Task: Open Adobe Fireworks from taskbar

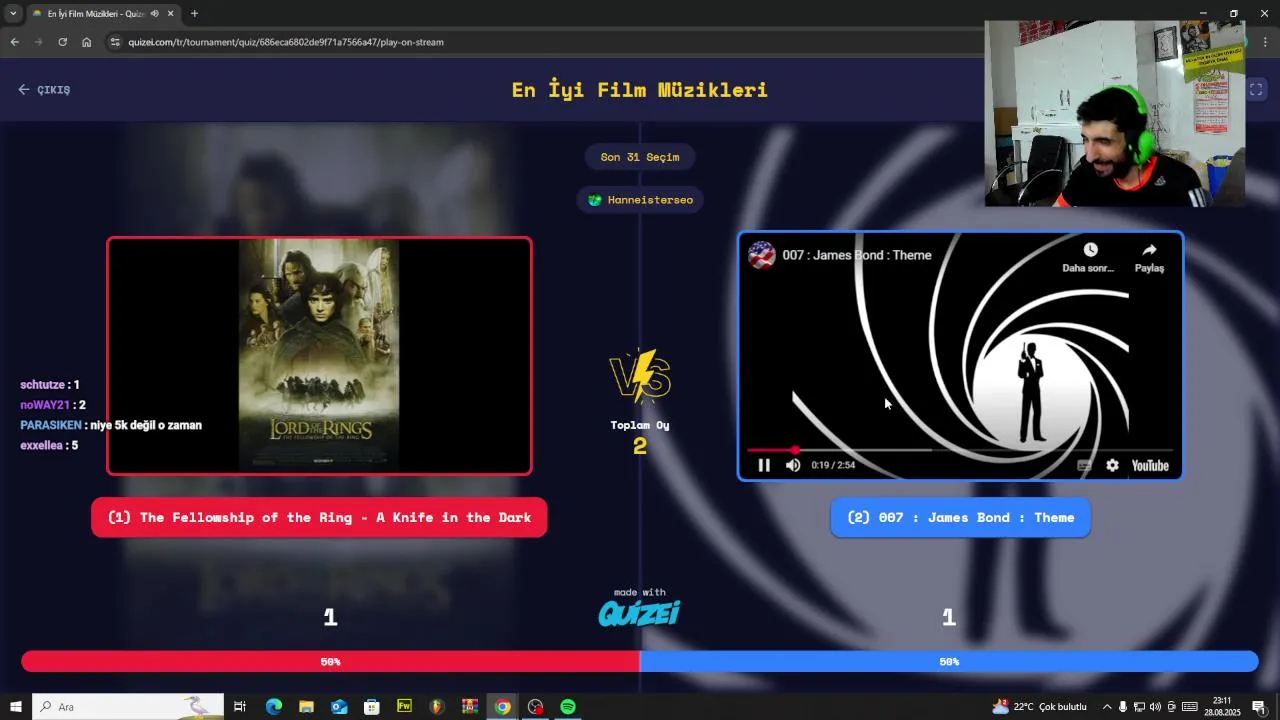Action: (404, 707)
